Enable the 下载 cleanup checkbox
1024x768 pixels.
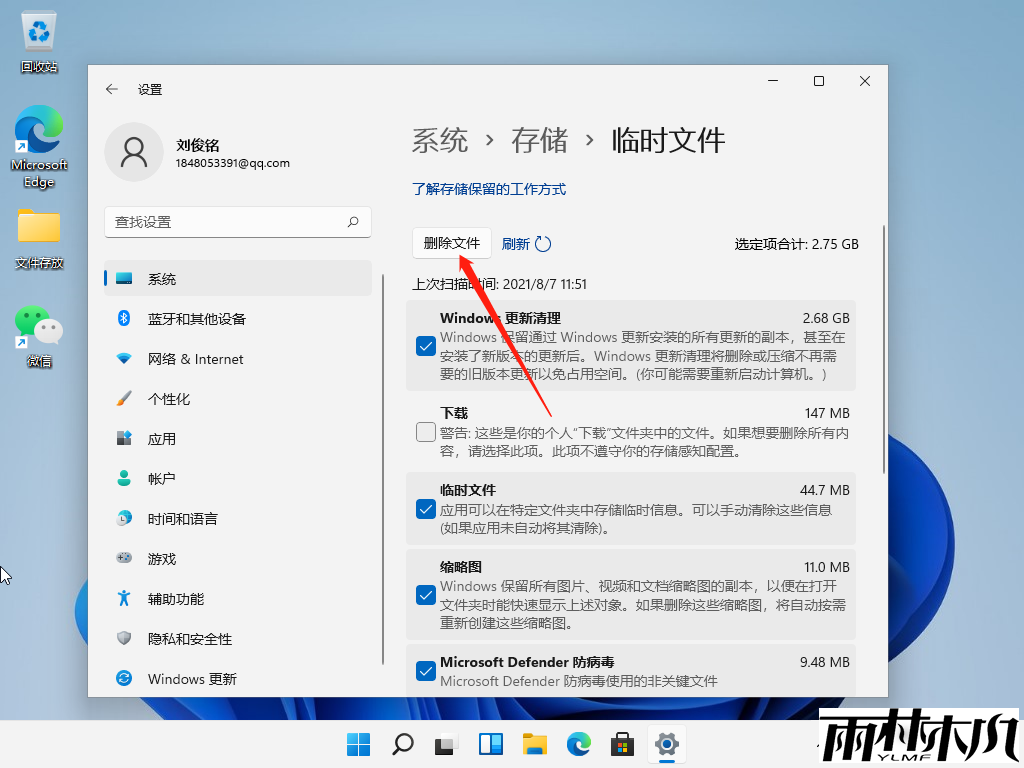pos(425,431)
